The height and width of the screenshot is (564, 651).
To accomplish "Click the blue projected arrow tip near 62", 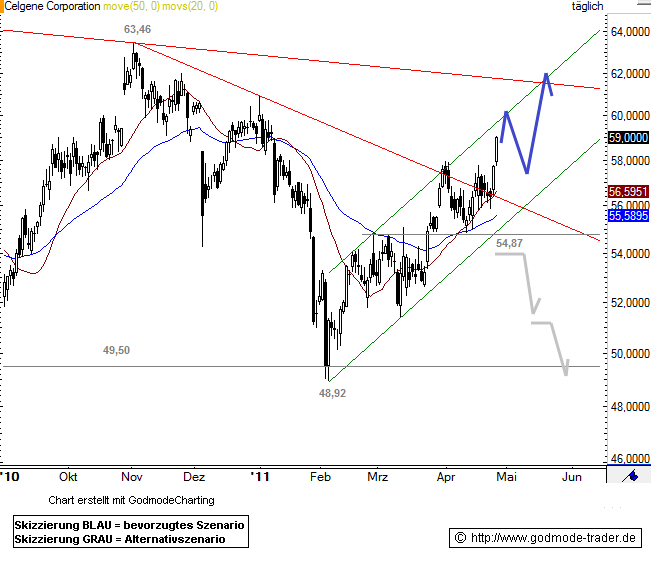I will click(x=546, y=74).
